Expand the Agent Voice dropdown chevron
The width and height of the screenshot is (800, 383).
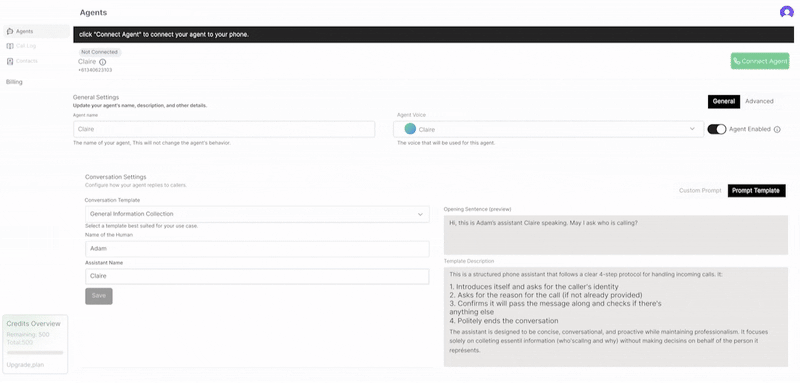692,129
